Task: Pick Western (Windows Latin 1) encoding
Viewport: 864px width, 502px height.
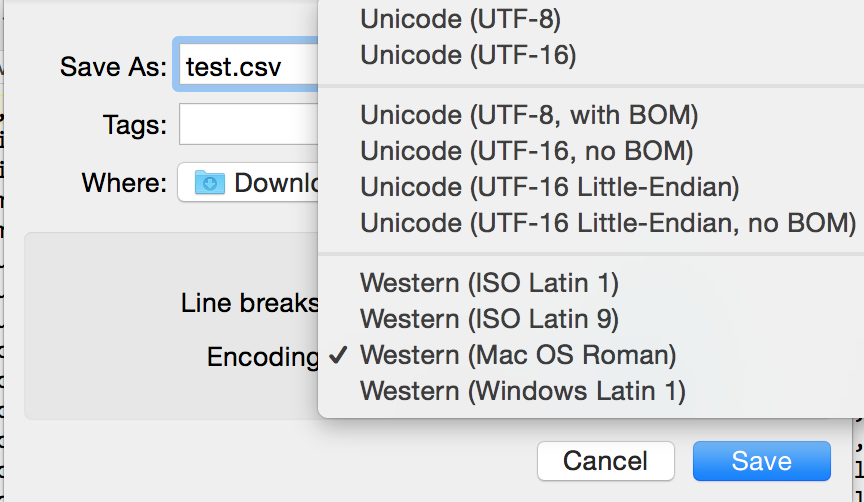Action: [x=591, y=391]
